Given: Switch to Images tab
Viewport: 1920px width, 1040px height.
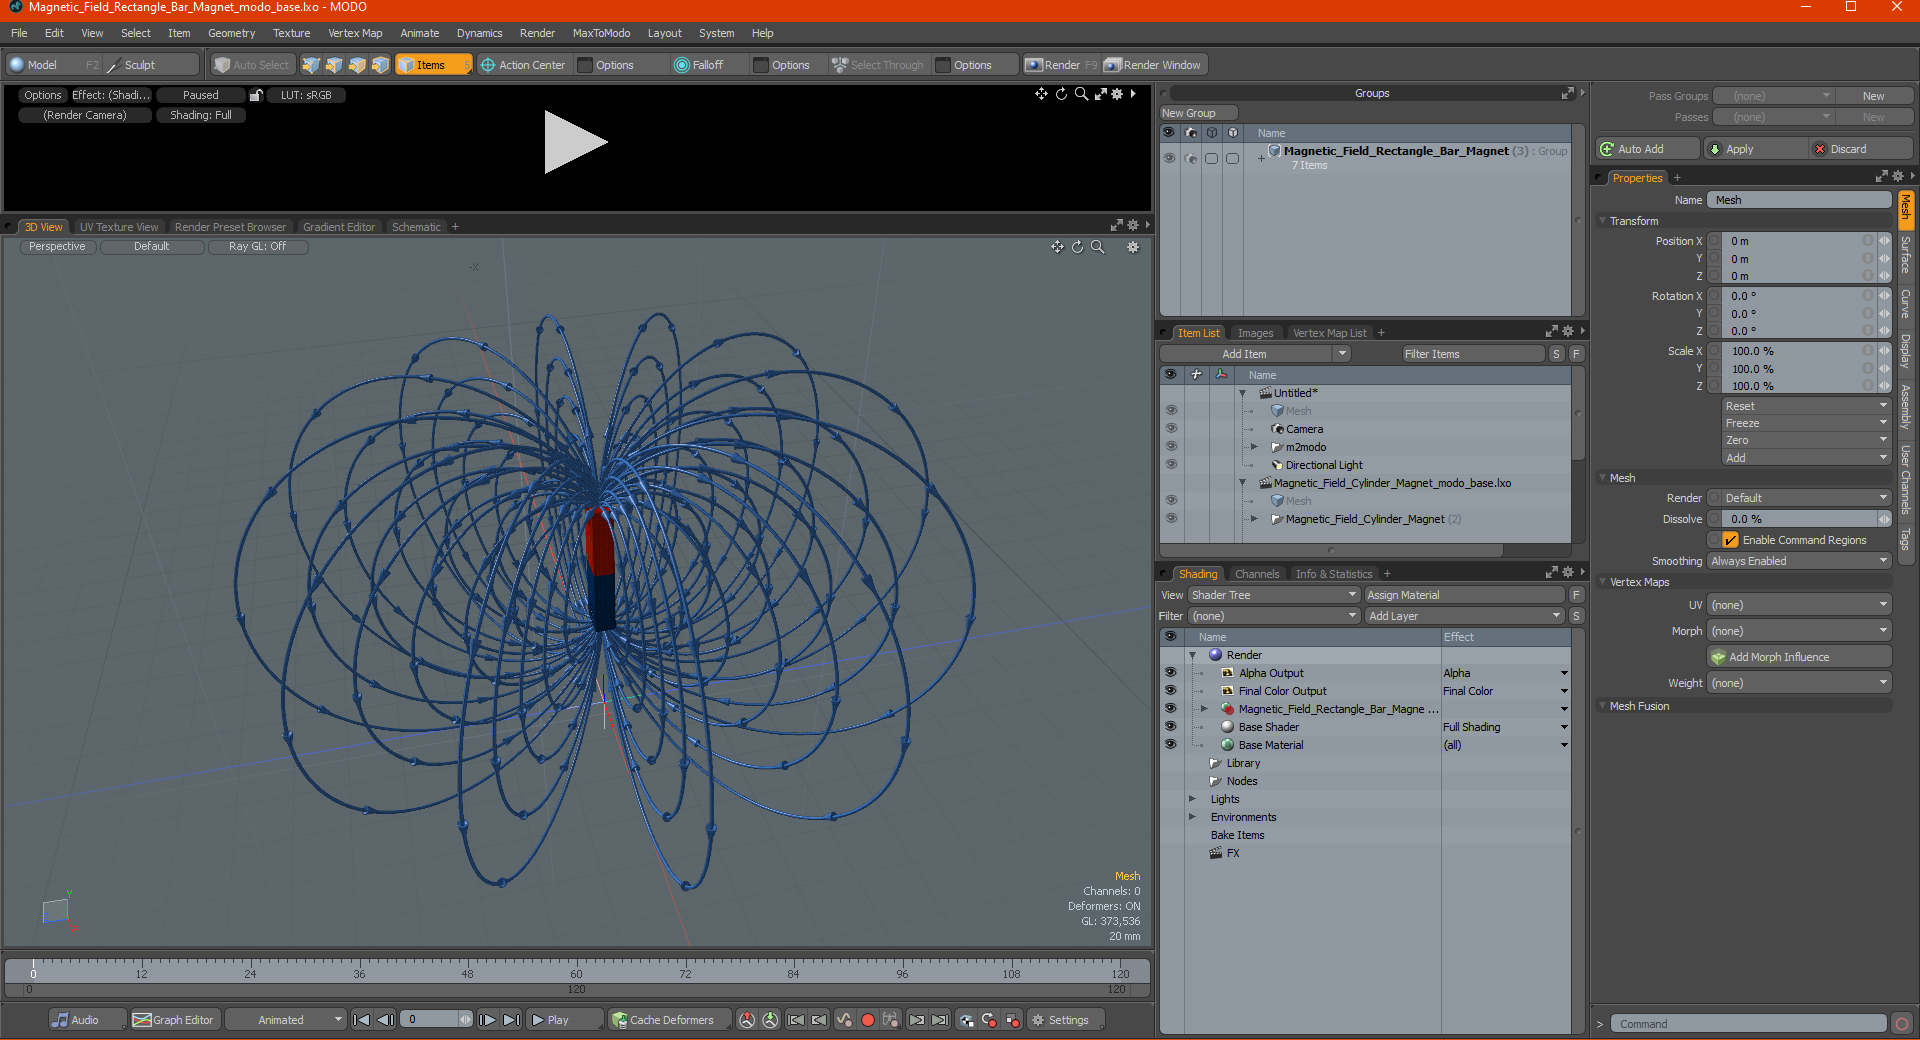Looking at the screenshot, I should 1255,333.
